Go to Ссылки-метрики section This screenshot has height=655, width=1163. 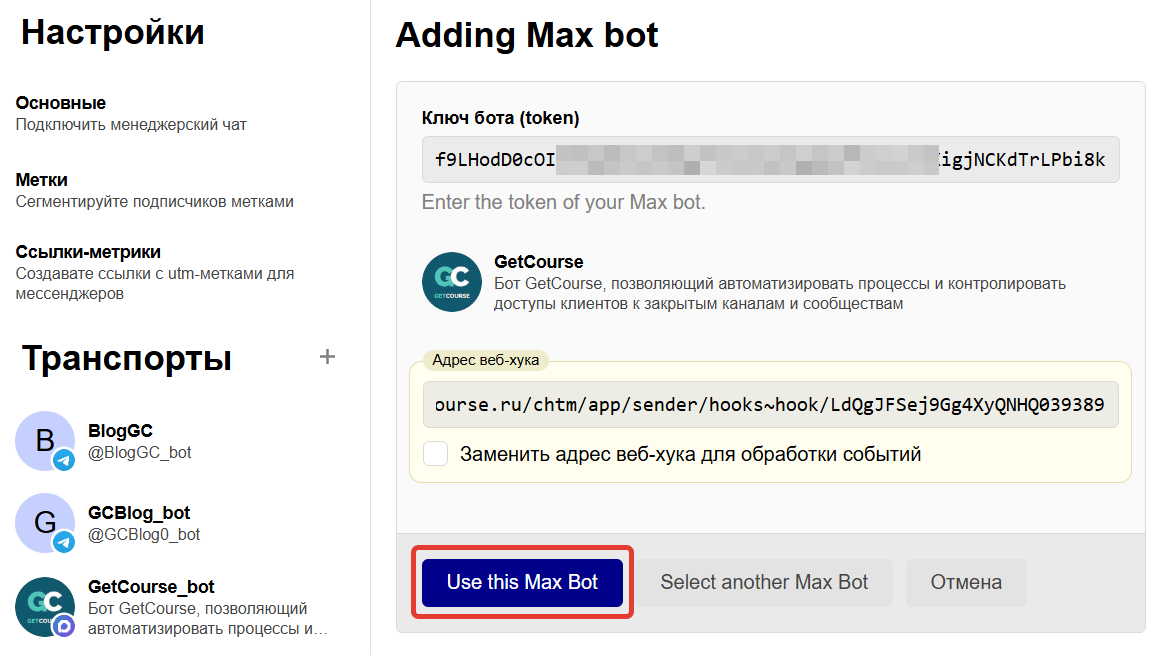[x=88, y=252]
